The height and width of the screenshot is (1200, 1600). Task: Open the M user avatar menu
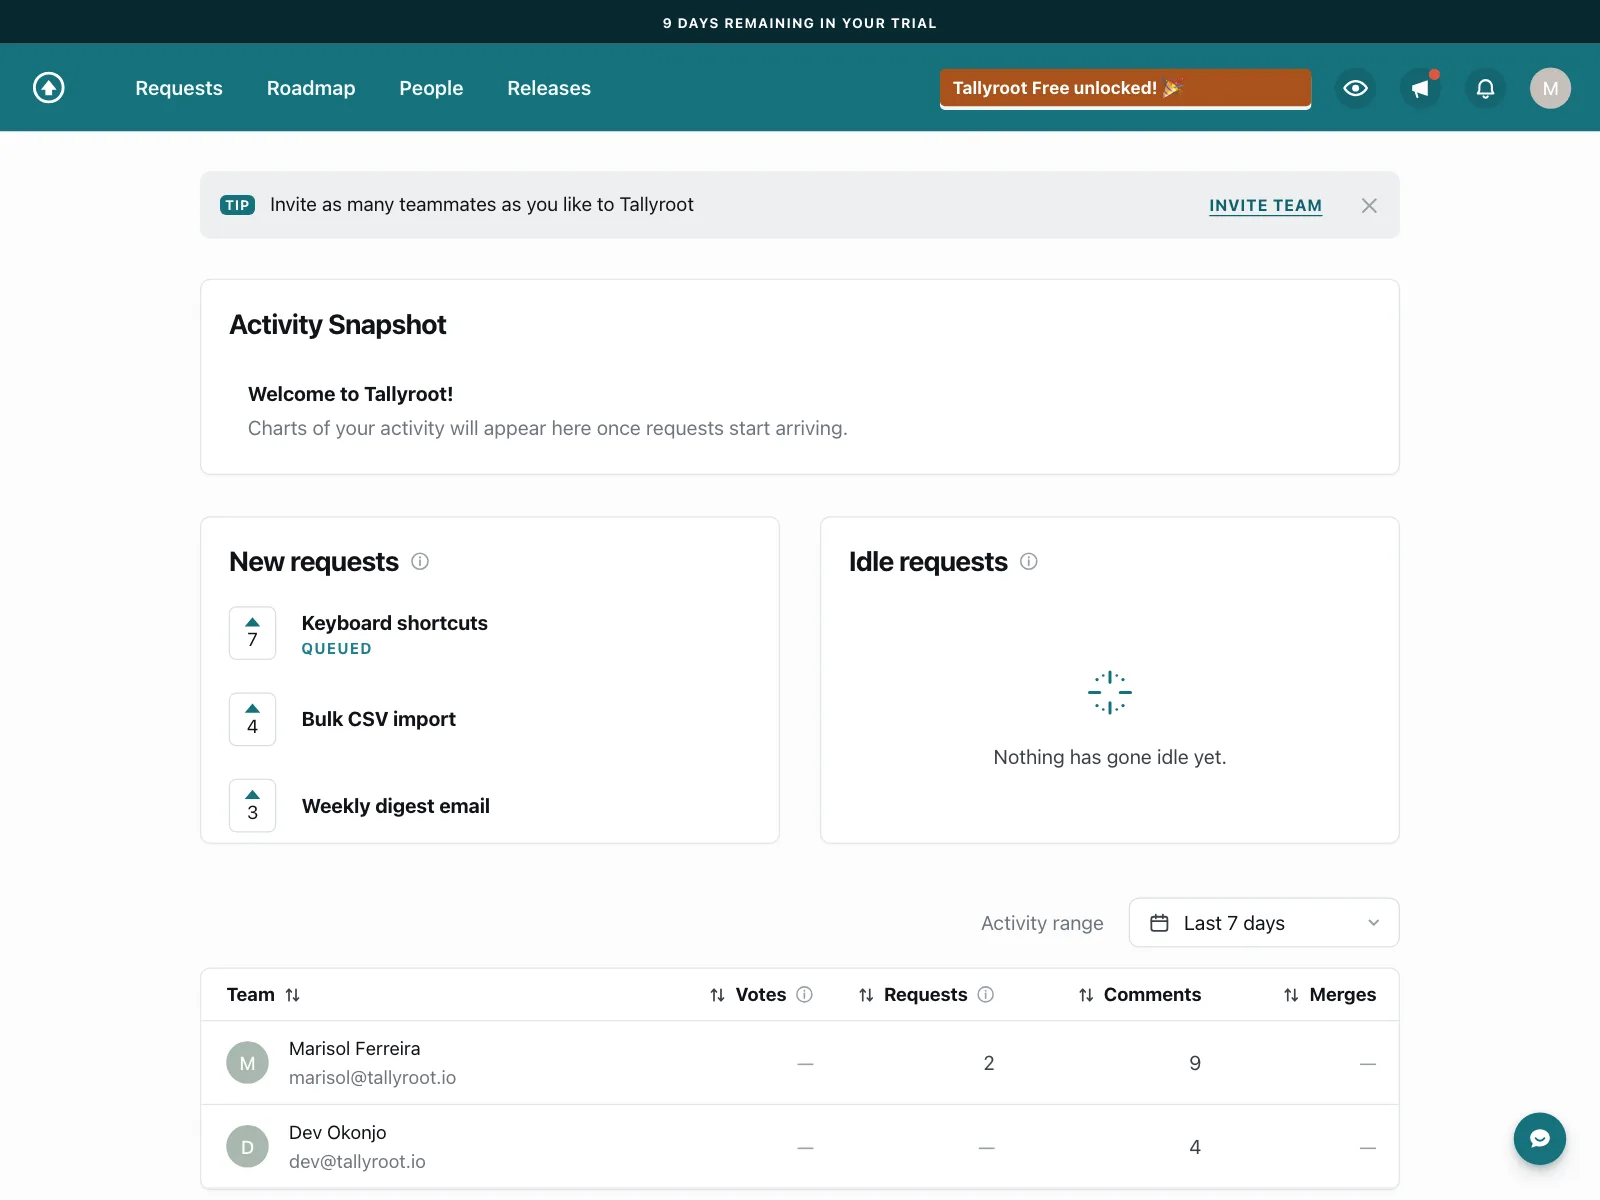[x=1550, y=88]
